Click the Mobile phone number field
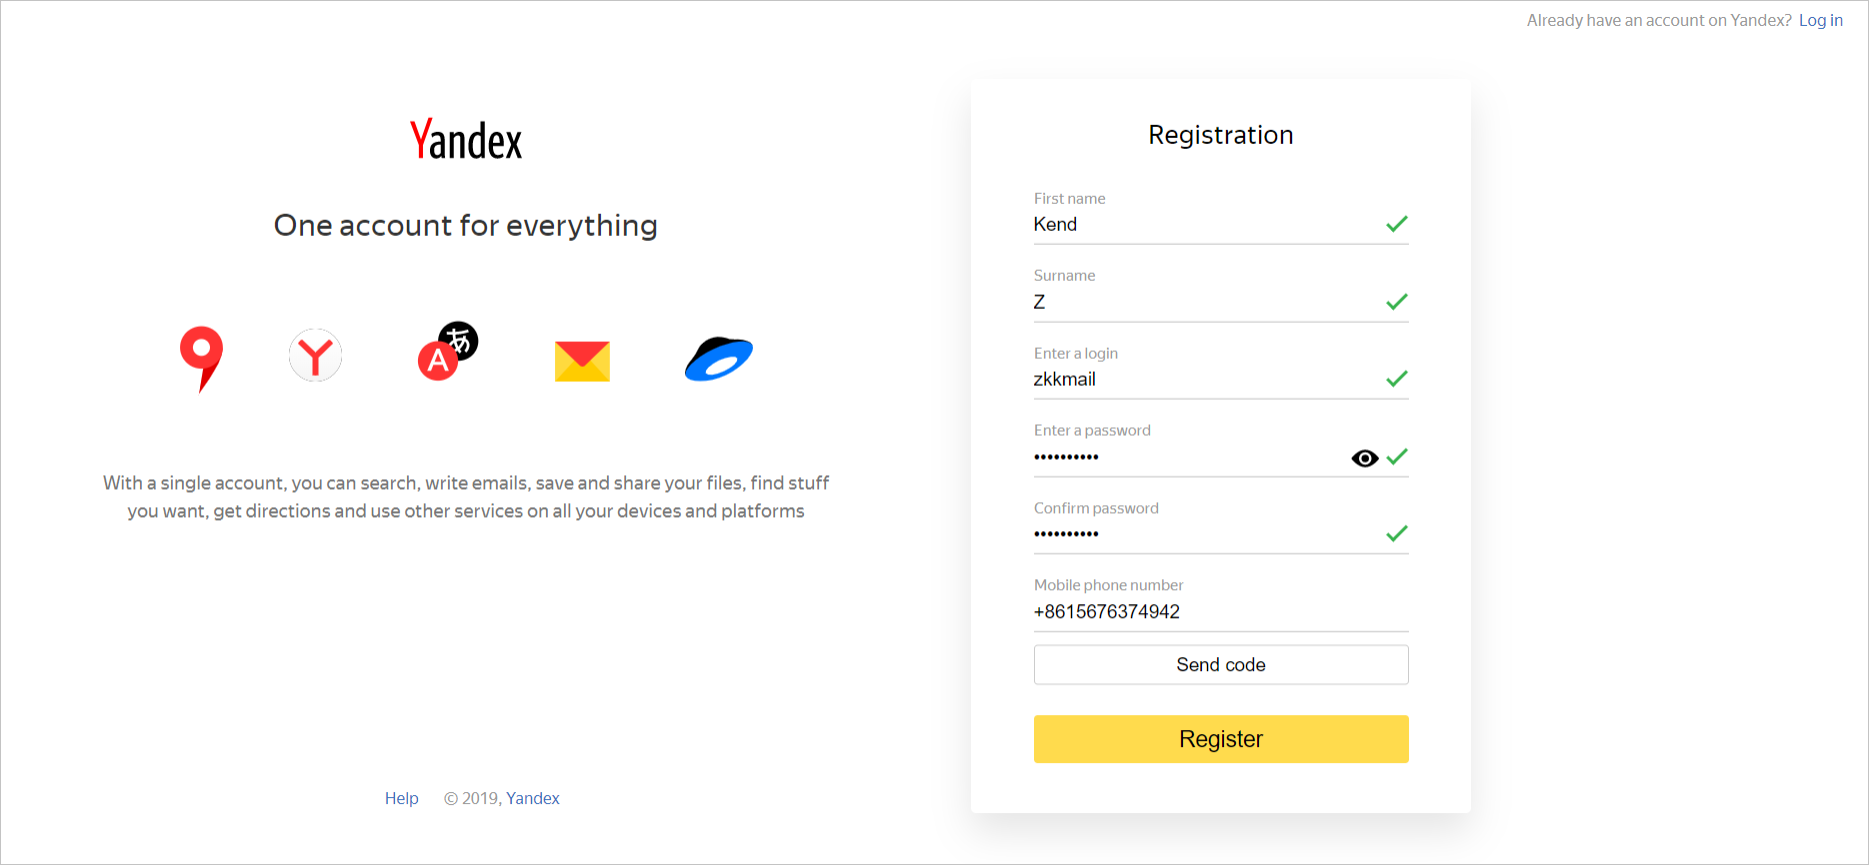 click(1220, 612)
